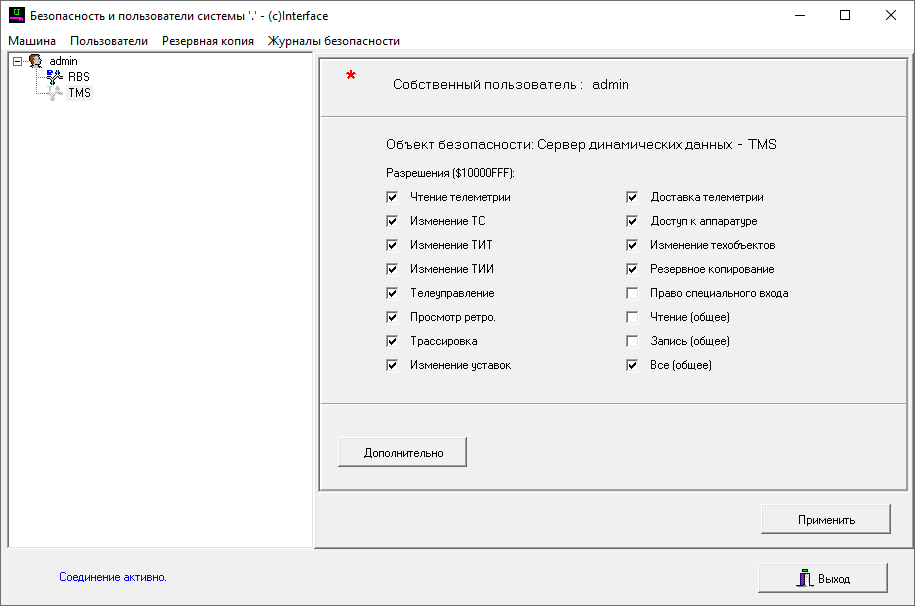This screenshot has width=915, height=606.
Task: Open the Машина menu
Action: 32,41
